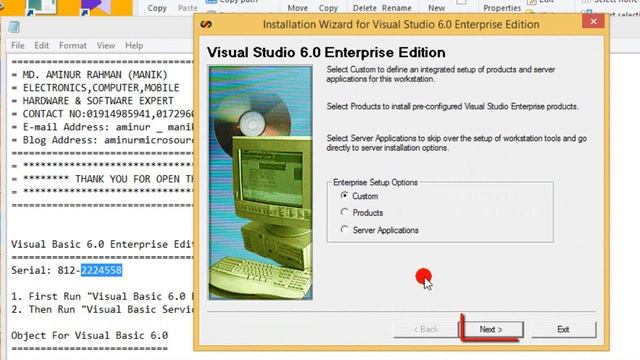Click the 'HARDWARE & SOFTWARE EXPERT' line

click(98, 101)
